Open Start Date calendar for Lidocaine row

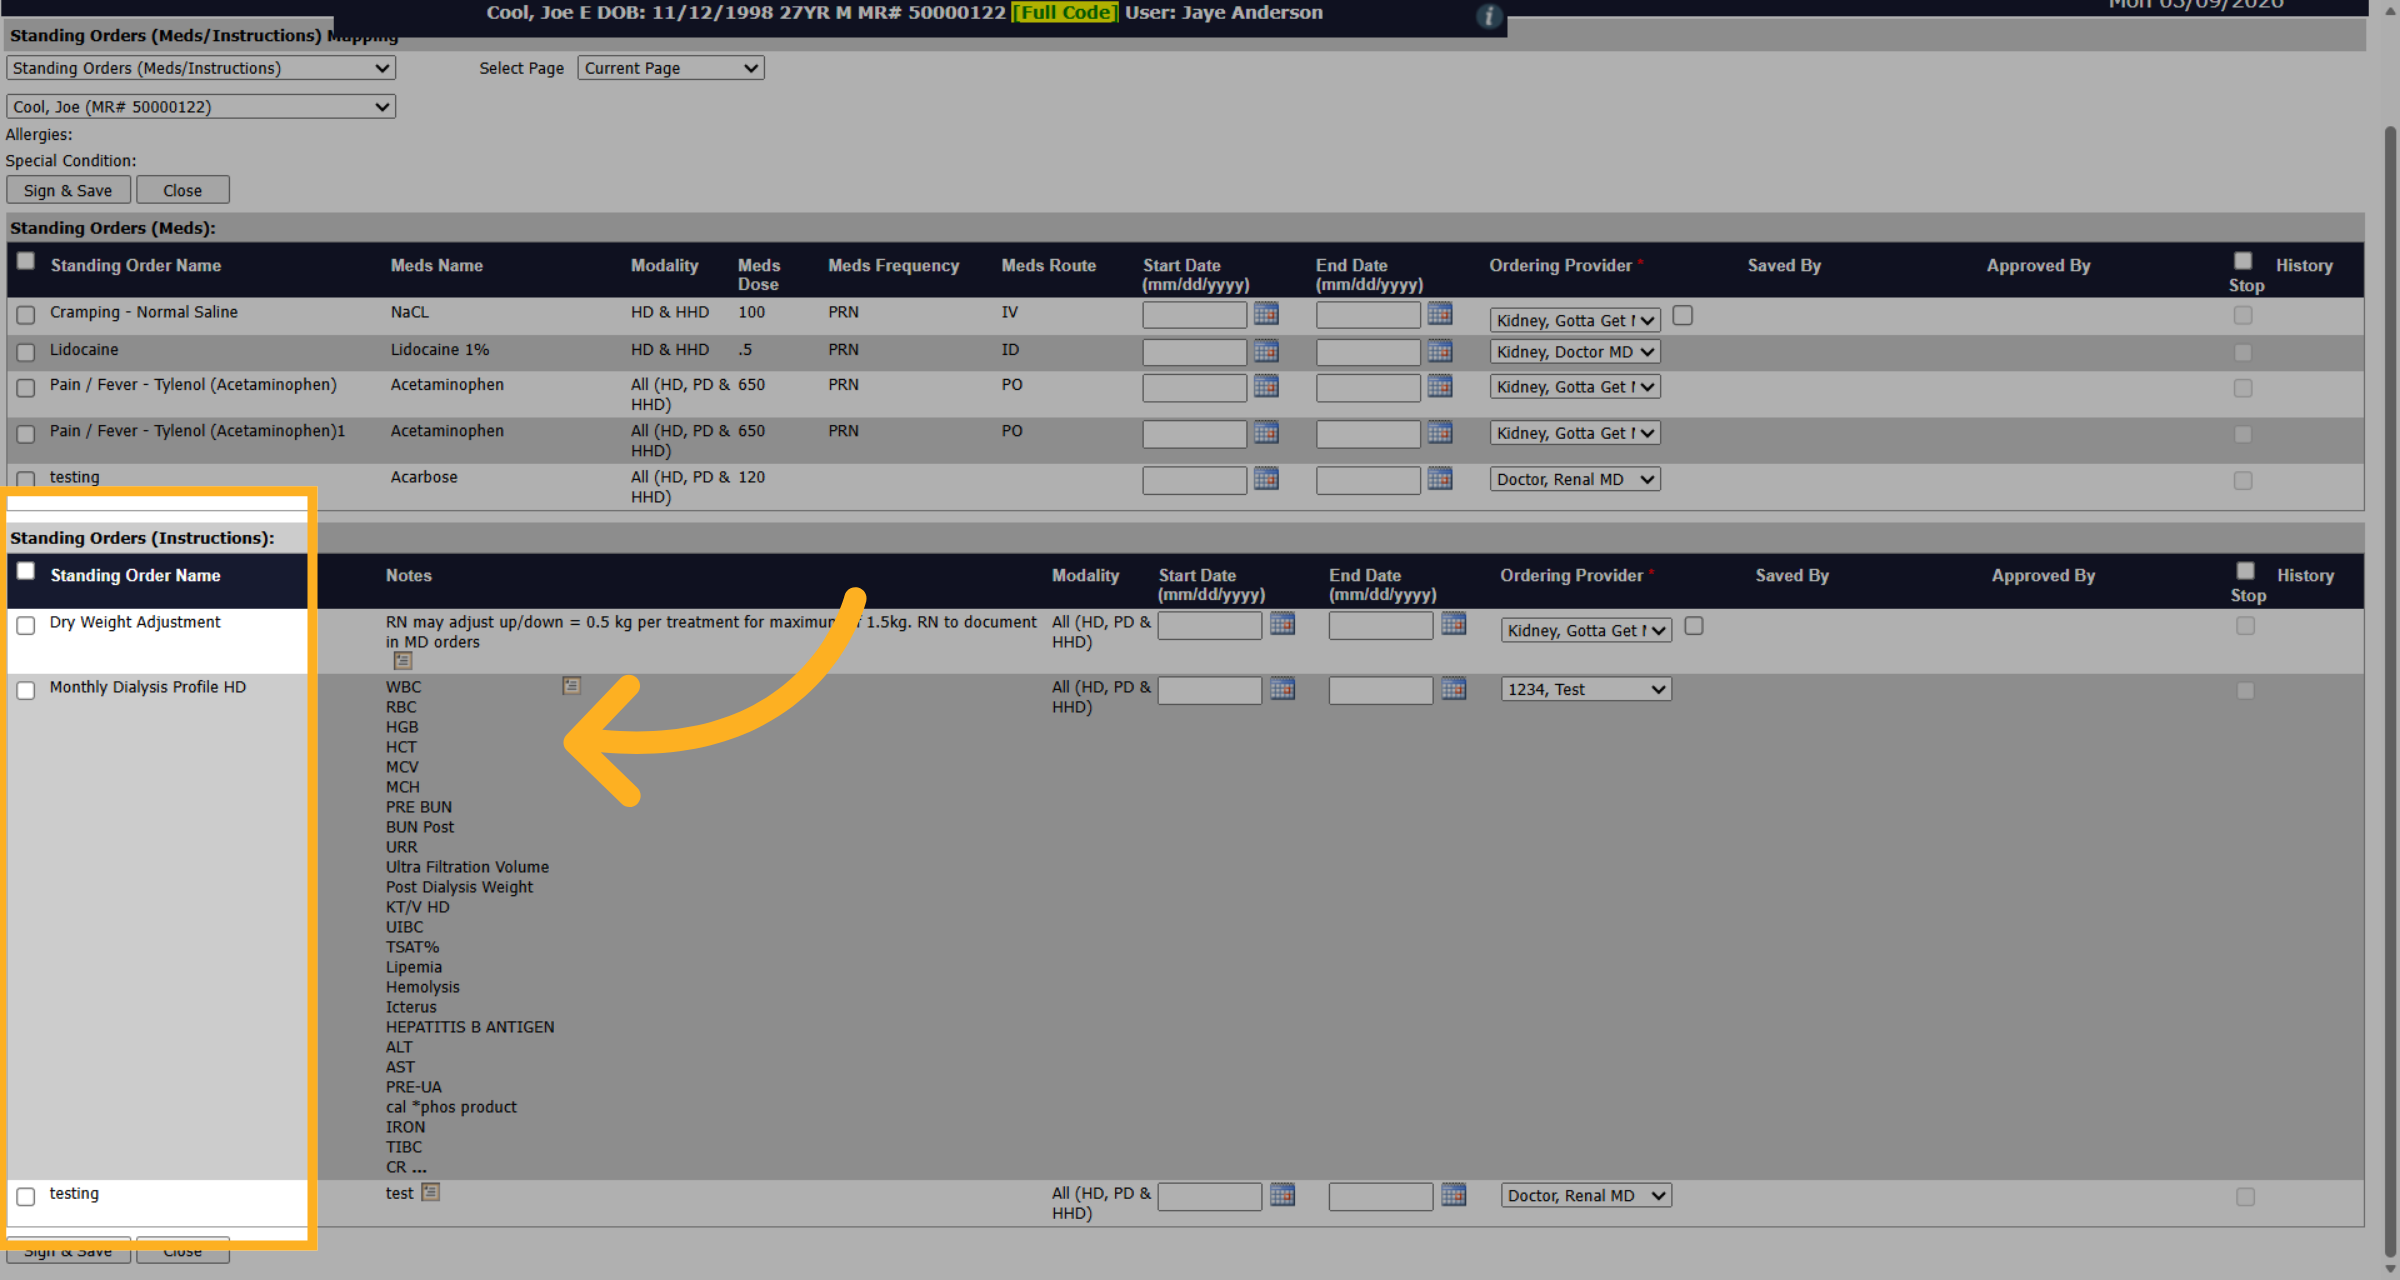click(x=1266, y=351)
